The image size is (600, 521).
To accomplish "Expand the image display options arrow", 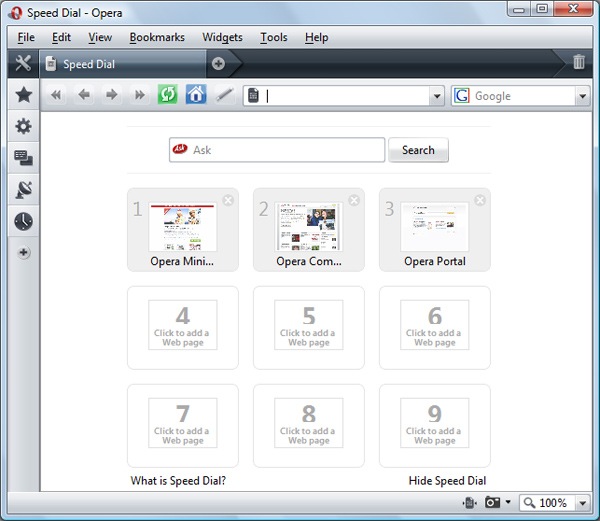I will coord(508,501).
